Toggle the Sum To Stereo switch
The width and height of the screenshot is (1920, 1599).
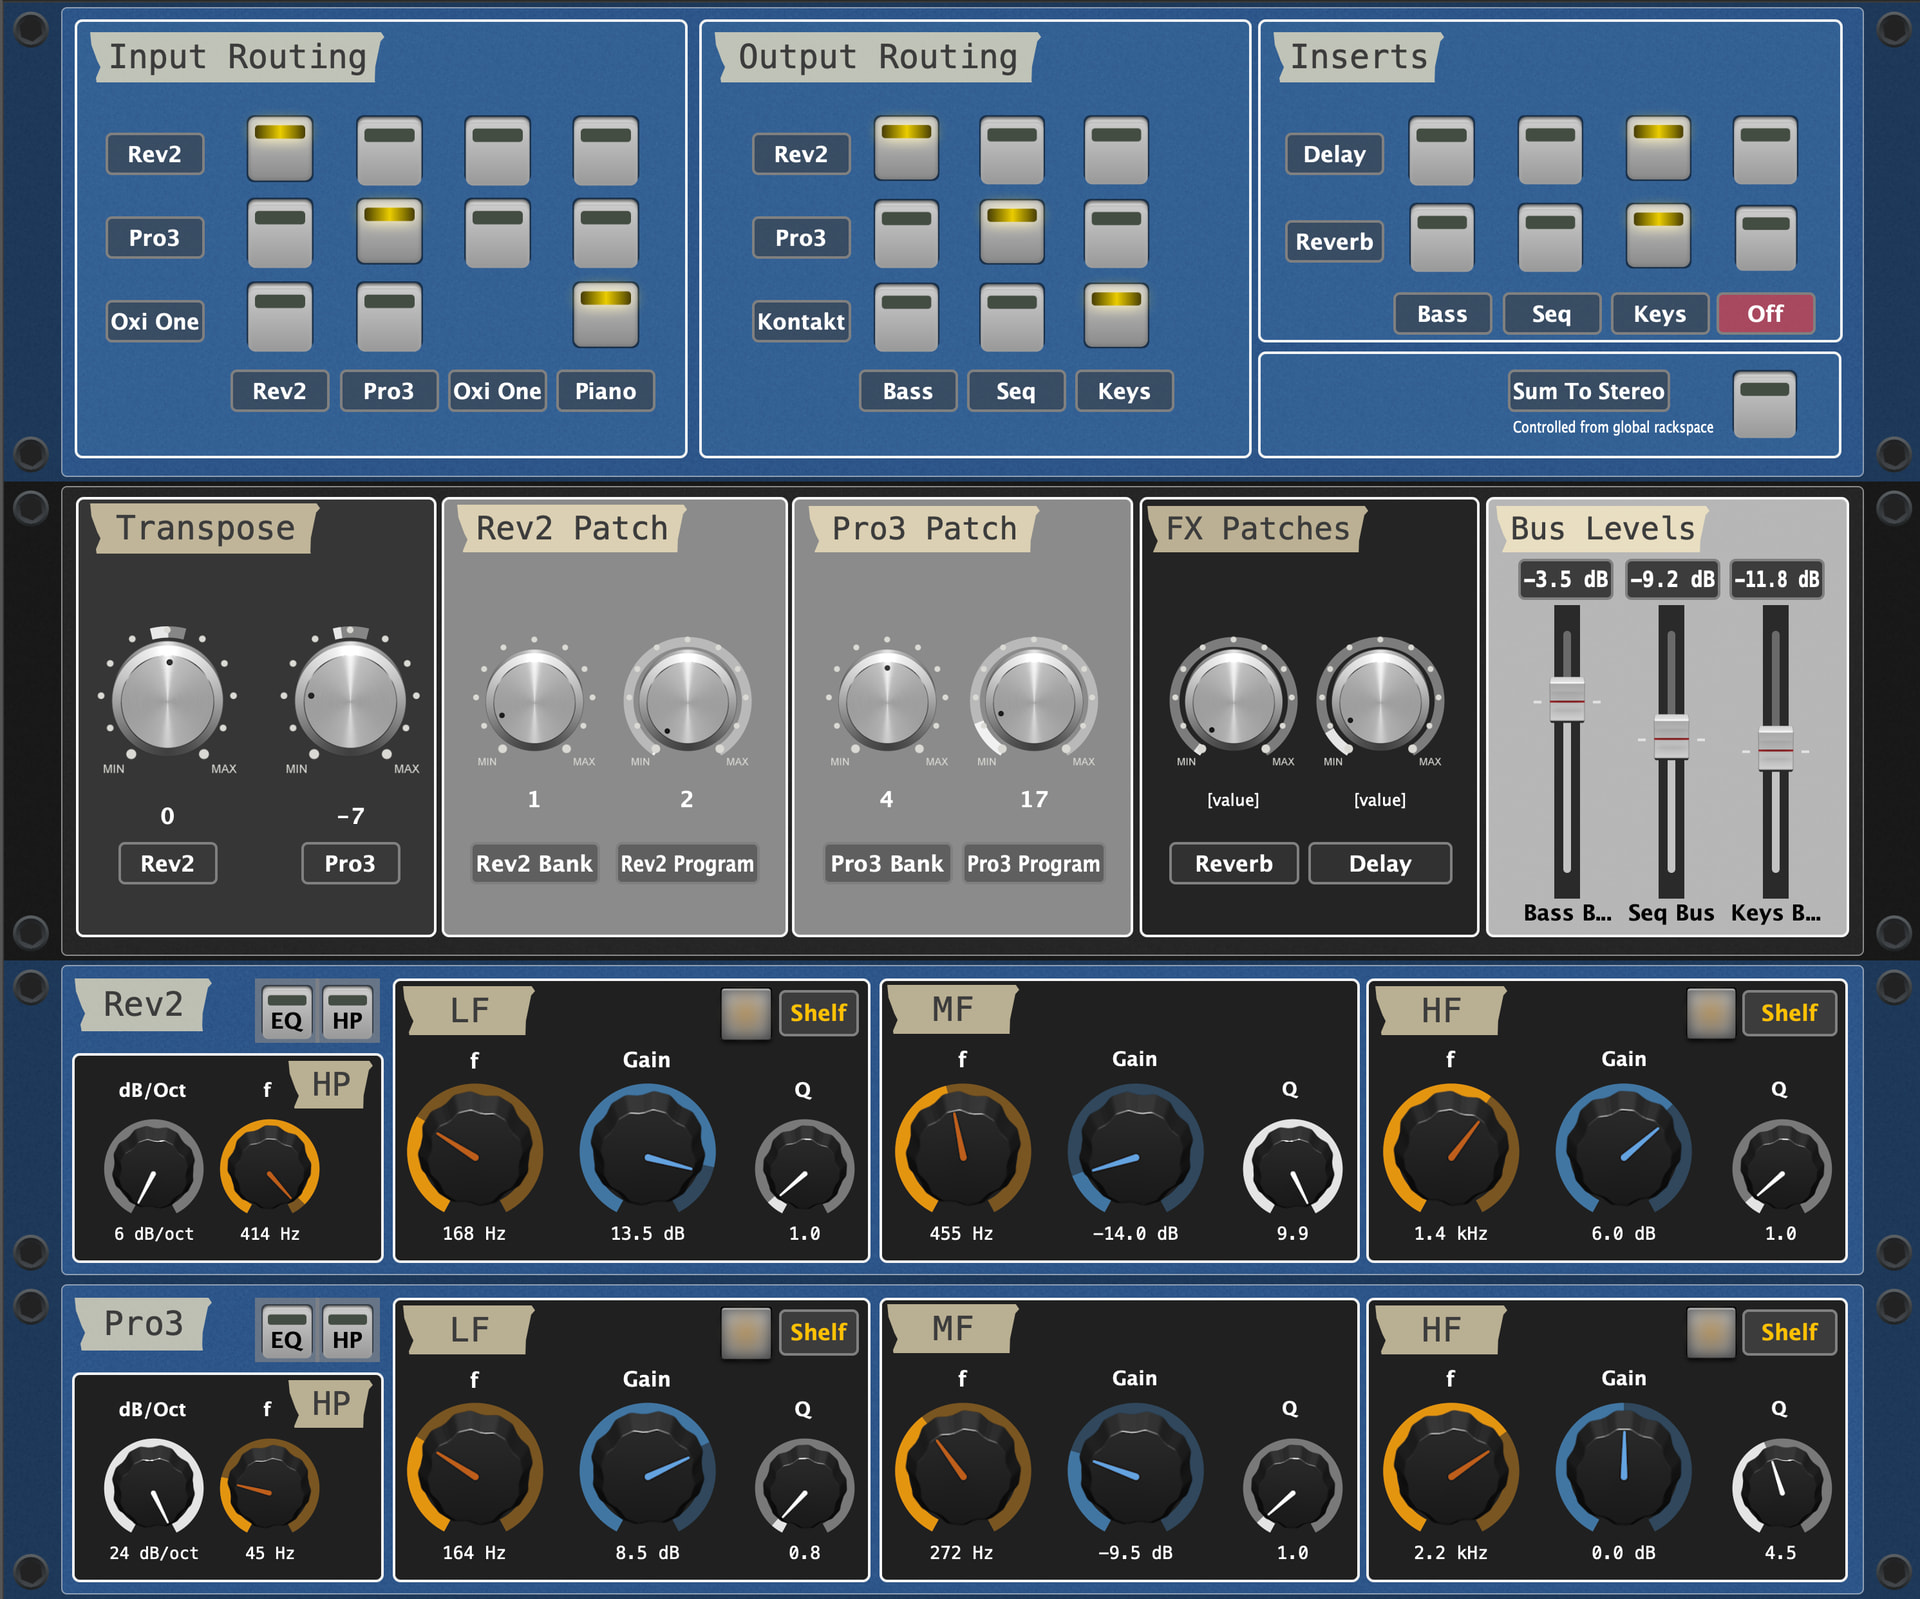click(x=1764, y=404)
